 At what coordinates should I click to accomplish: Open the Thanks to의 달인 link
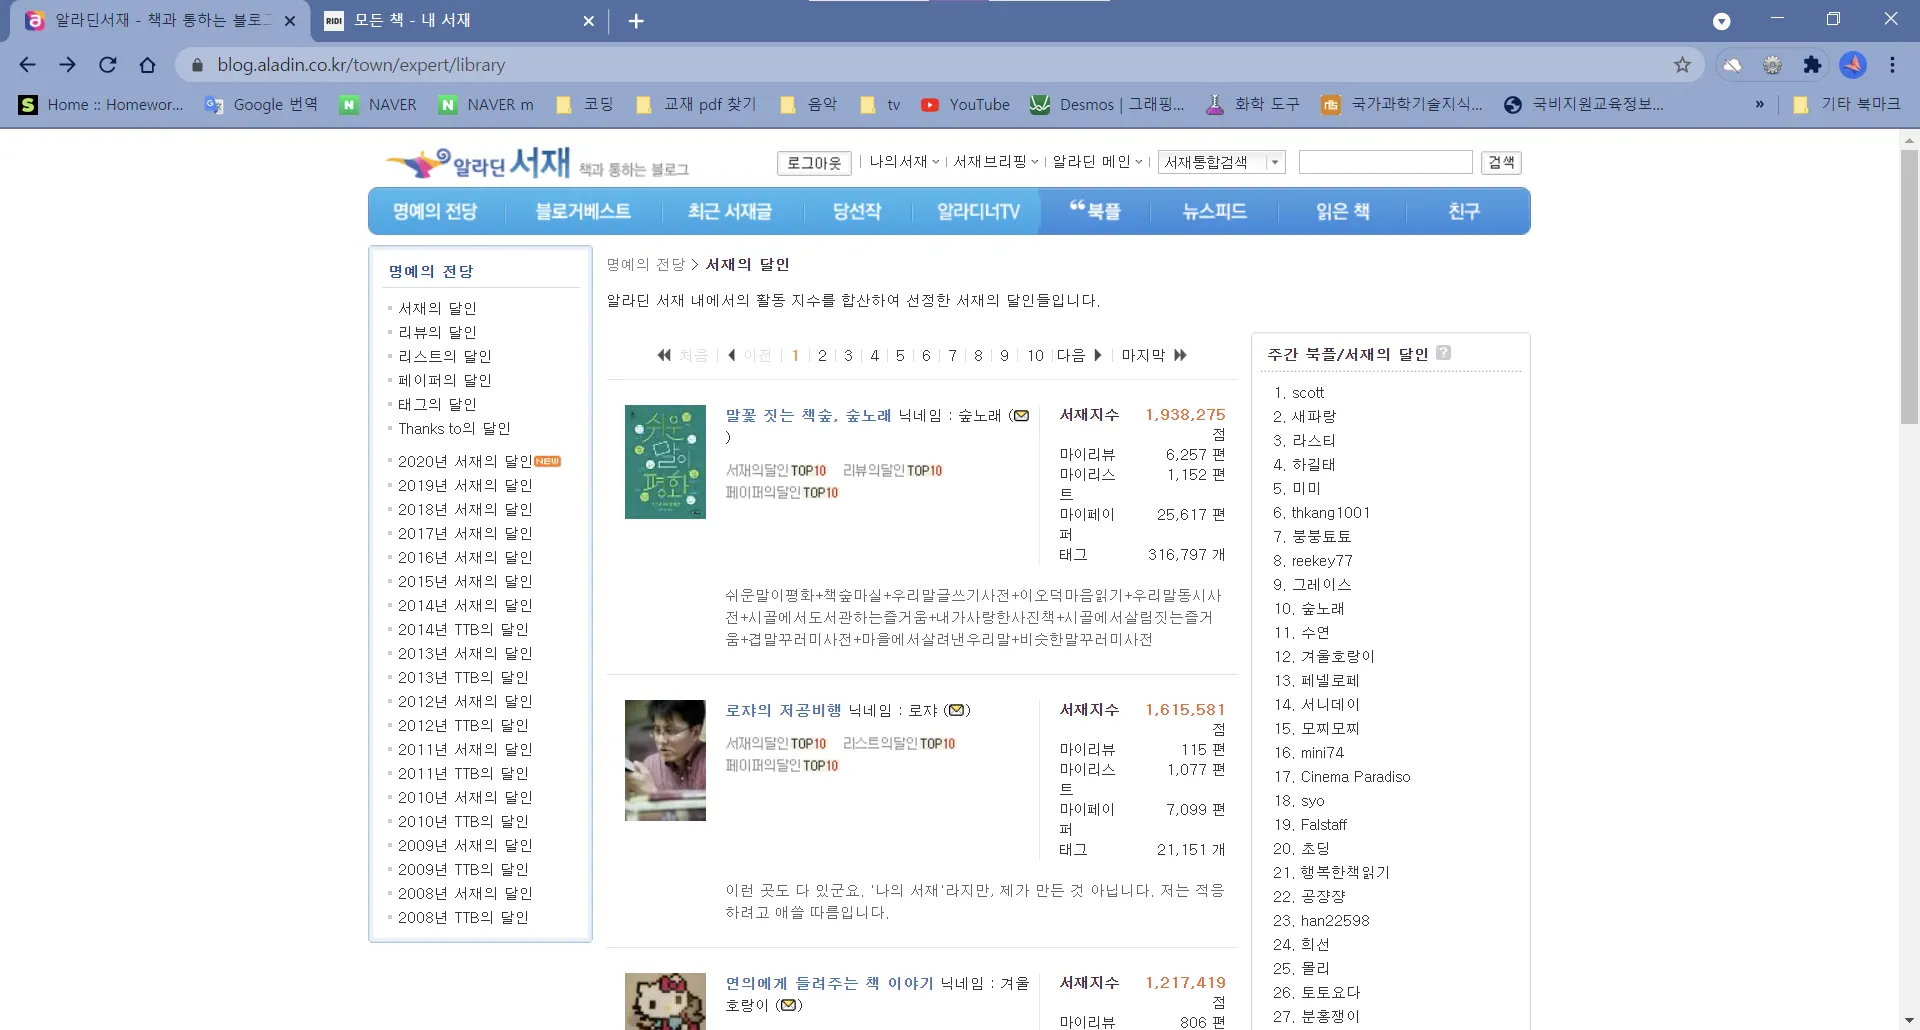pyautogui.click(x=454, y=429)
